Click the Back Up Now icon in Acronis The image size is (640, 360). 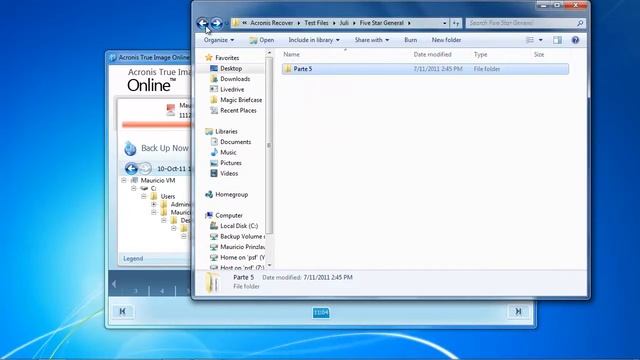[130, 149]
